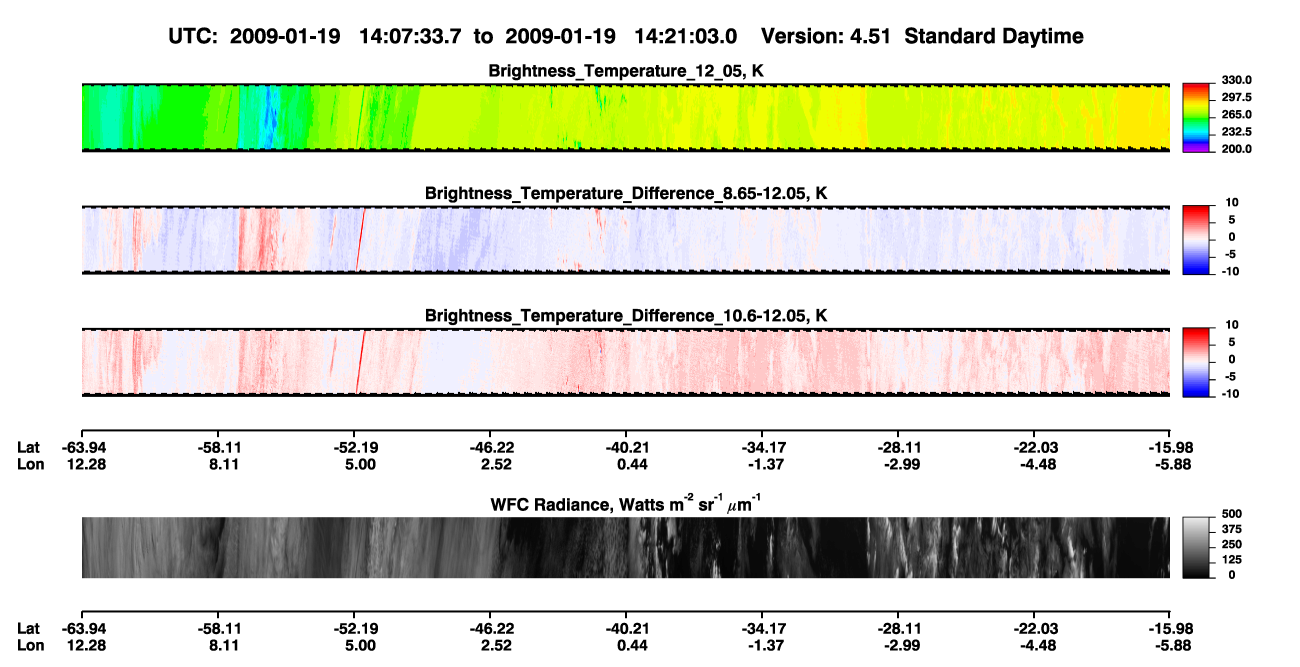This screenshot has height=667, width=1300.
Task: Click the WFC Radiance grayscale image strip
Action: (x=626, y=548)
